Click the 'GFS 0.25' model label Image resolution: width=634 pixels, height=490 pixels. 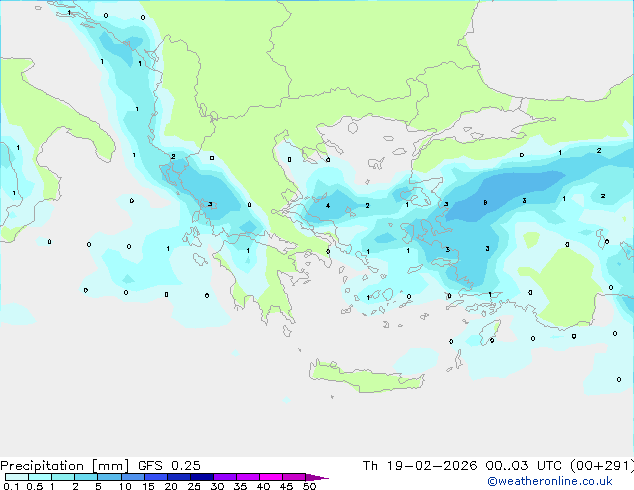pyautogui.click(x=169, y=466)
